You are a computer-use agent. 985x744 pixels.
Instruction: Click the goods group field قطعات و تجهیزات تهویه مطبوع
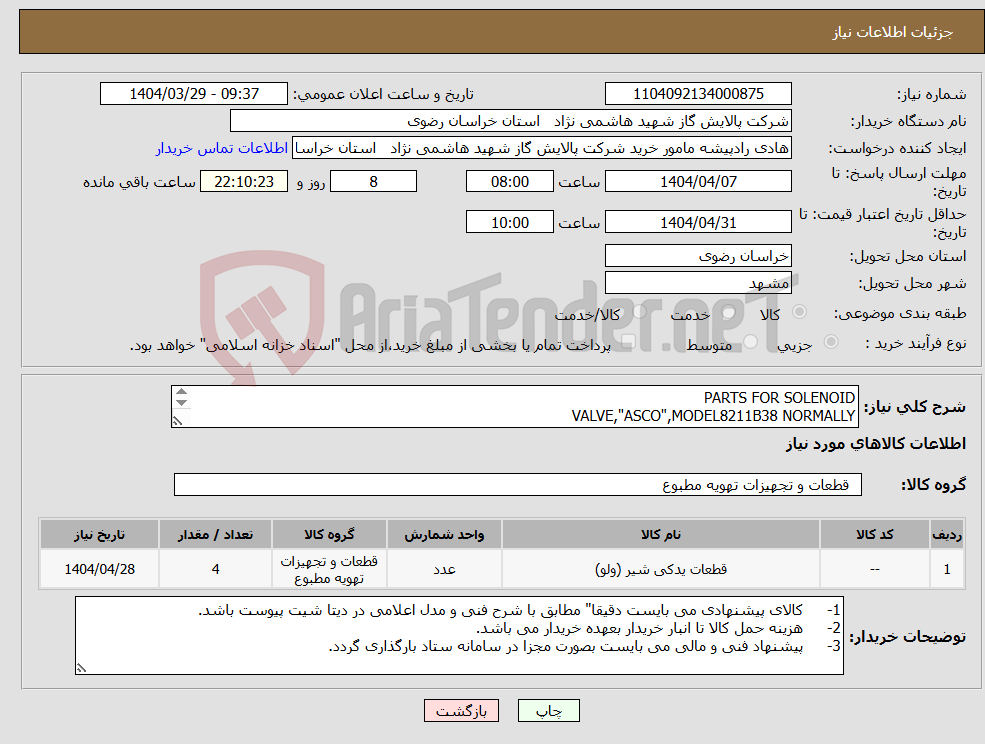click(518, 484)
